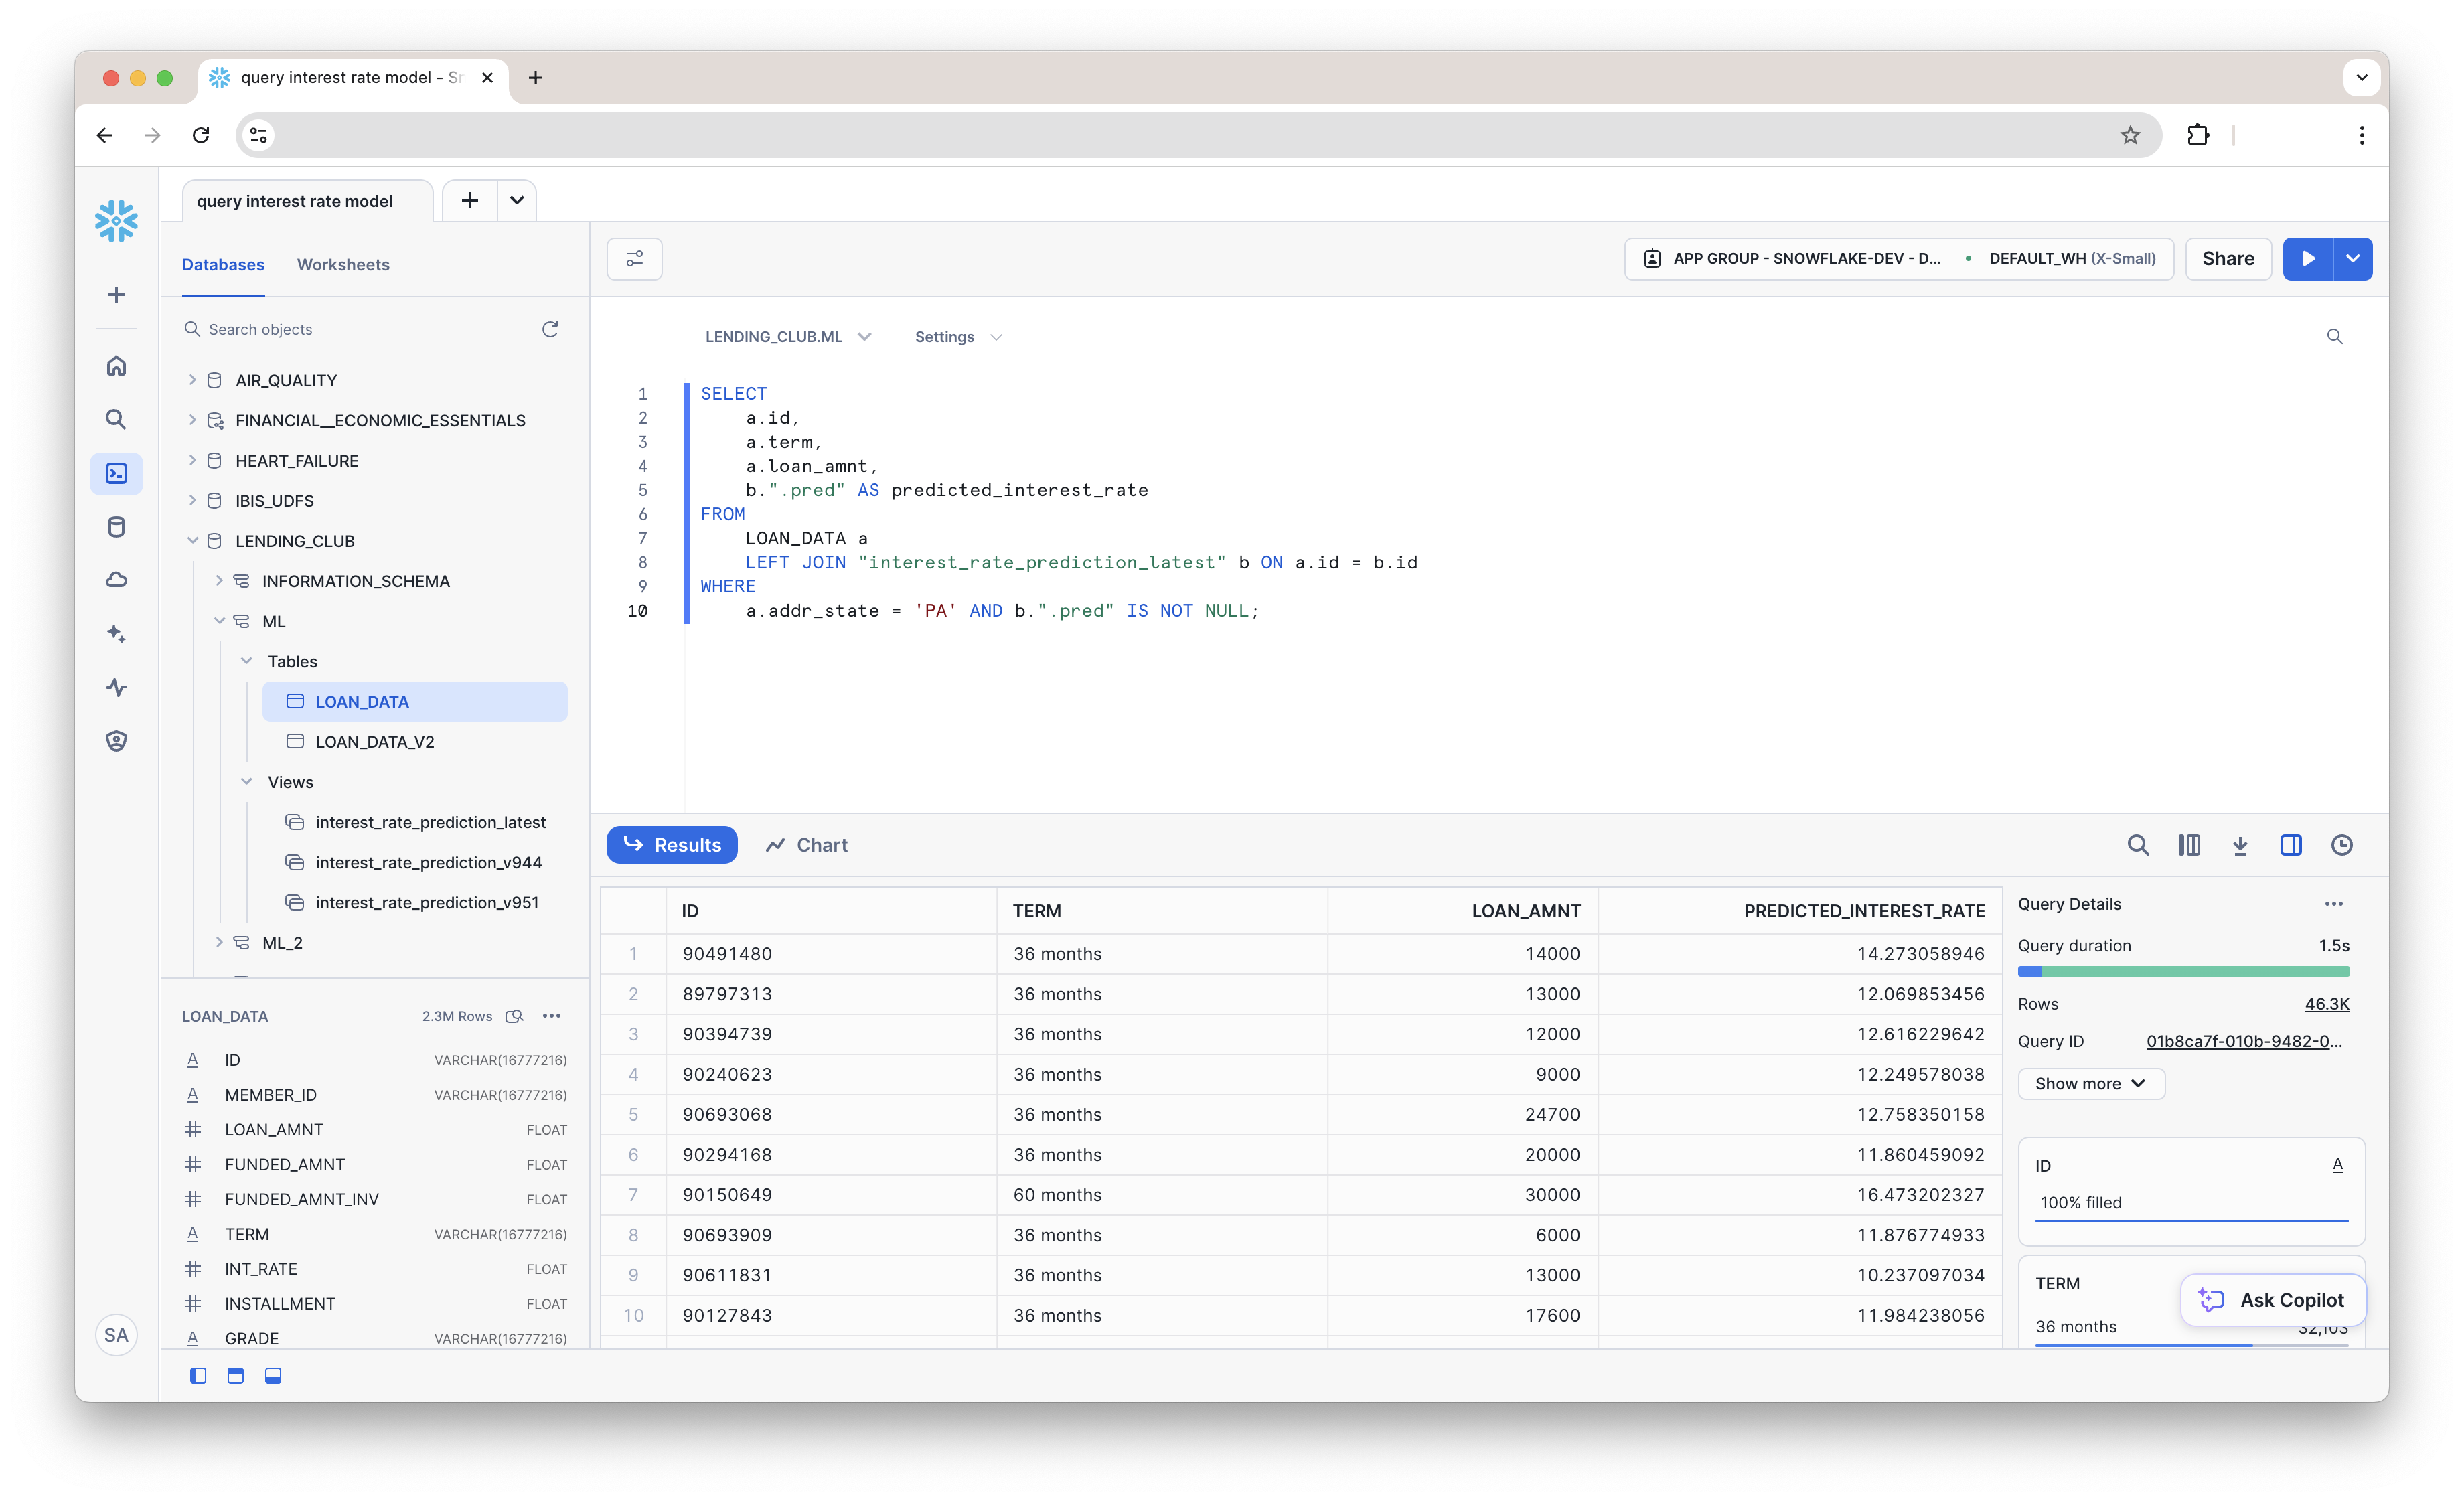Preview LOAN_DATA table data icon

tap(515, 1016)
